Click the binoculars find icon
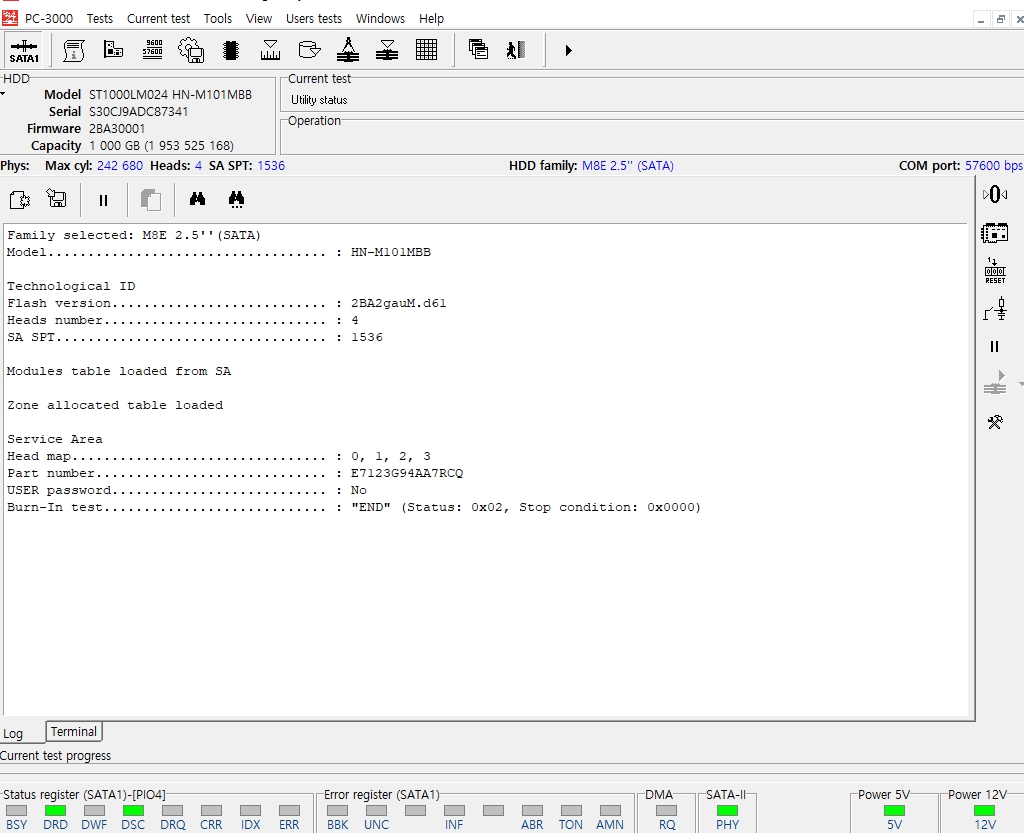 point(197,200)
